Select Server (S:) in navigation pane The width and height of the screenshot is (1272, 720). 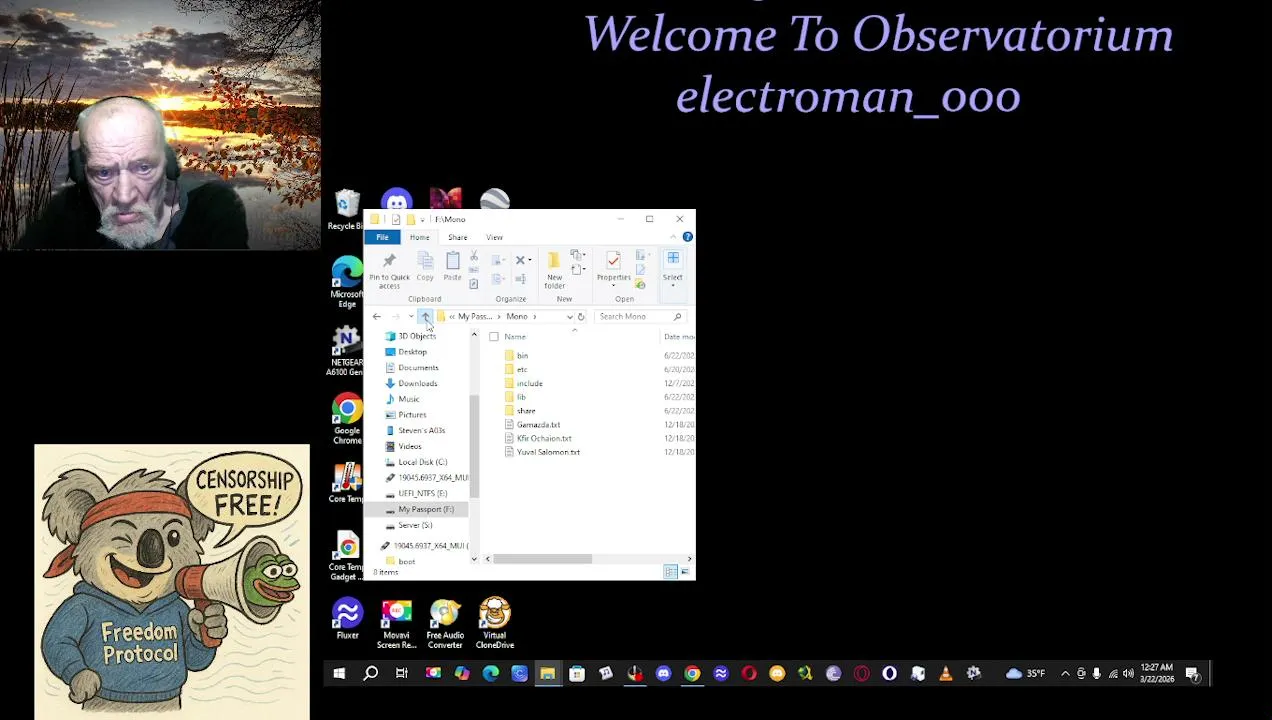[414, 525]
